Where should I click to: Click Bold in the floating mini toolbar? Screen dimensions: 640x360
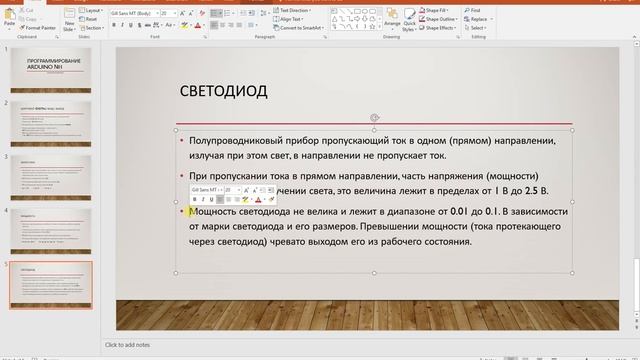(x=195, y=200)
